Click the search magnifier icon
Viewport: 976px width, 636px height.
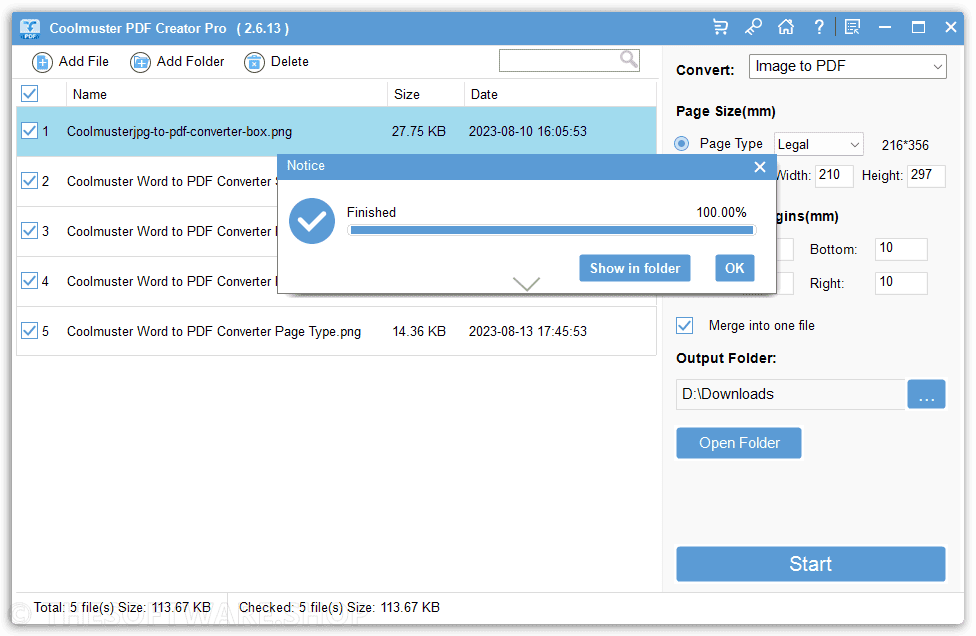(x=629, y=60)
